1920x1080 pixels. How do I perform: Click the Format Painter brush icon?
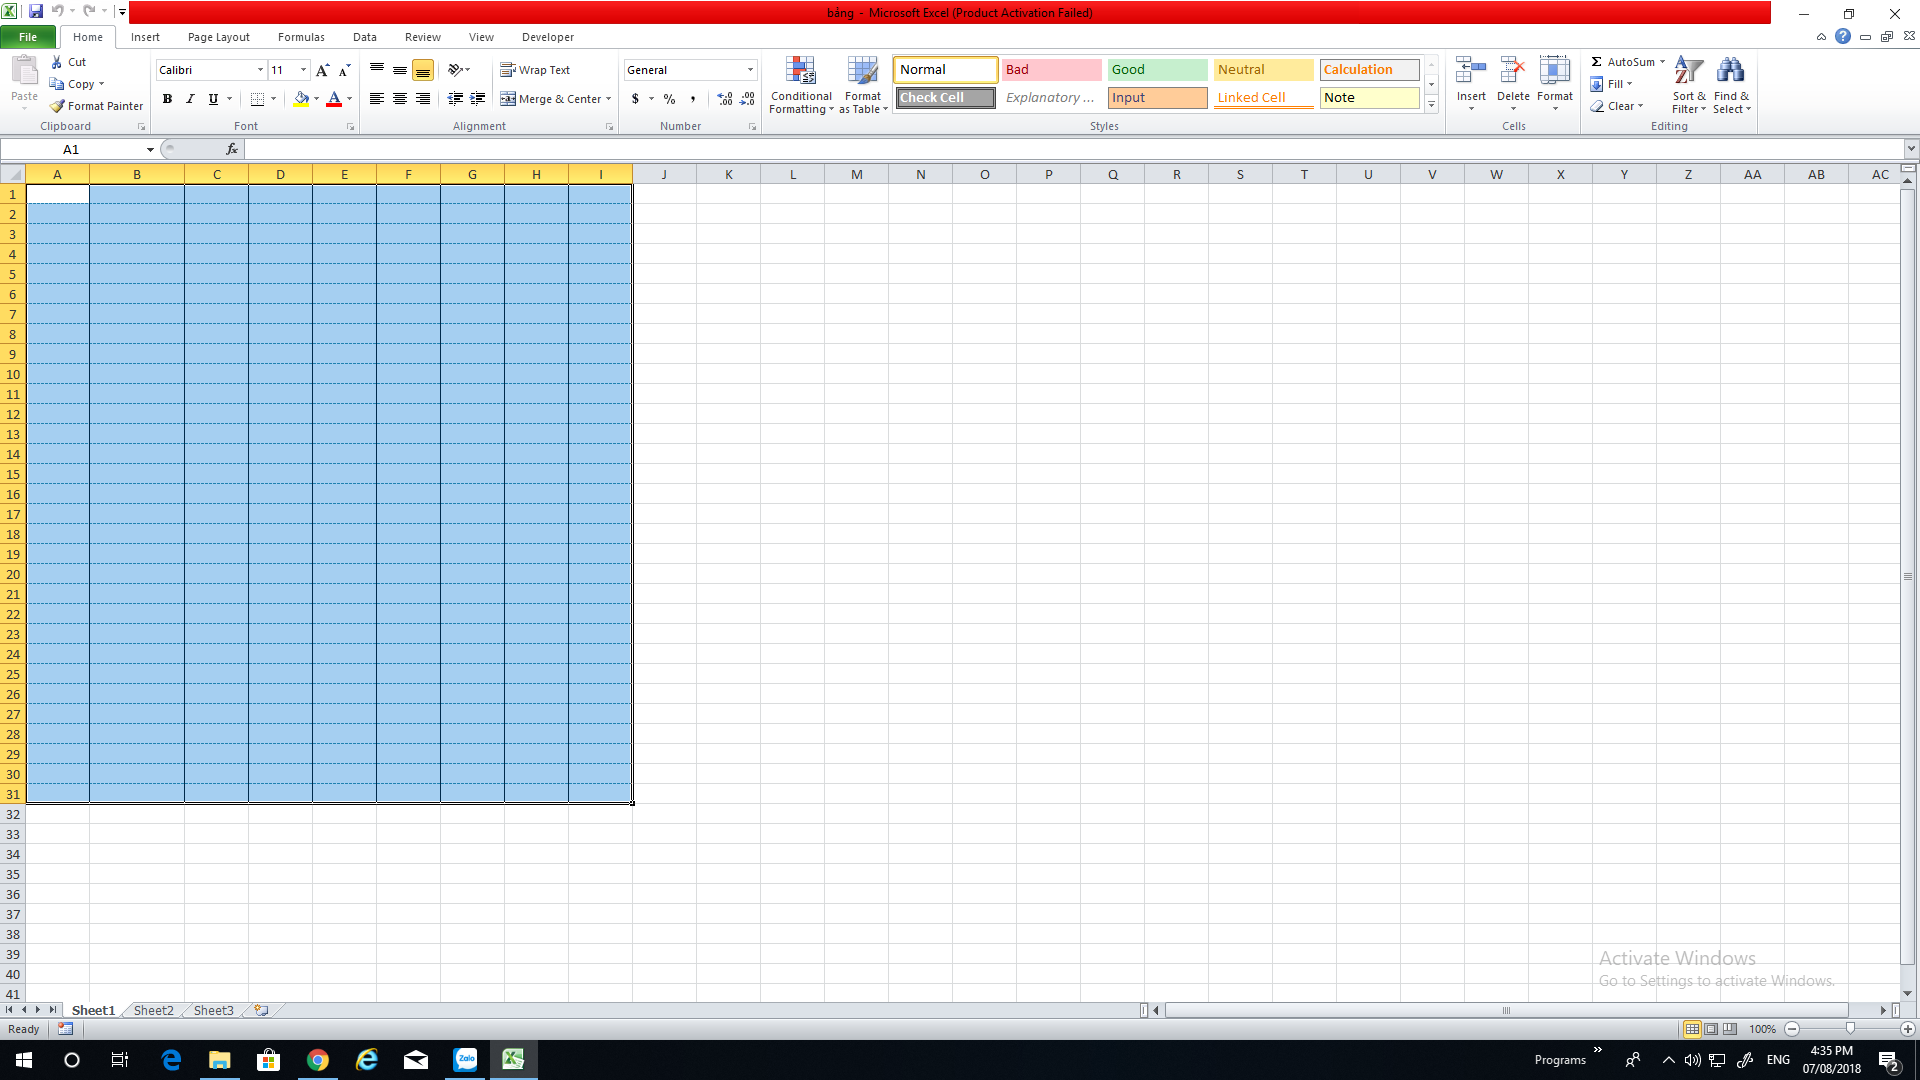(58, 106)
